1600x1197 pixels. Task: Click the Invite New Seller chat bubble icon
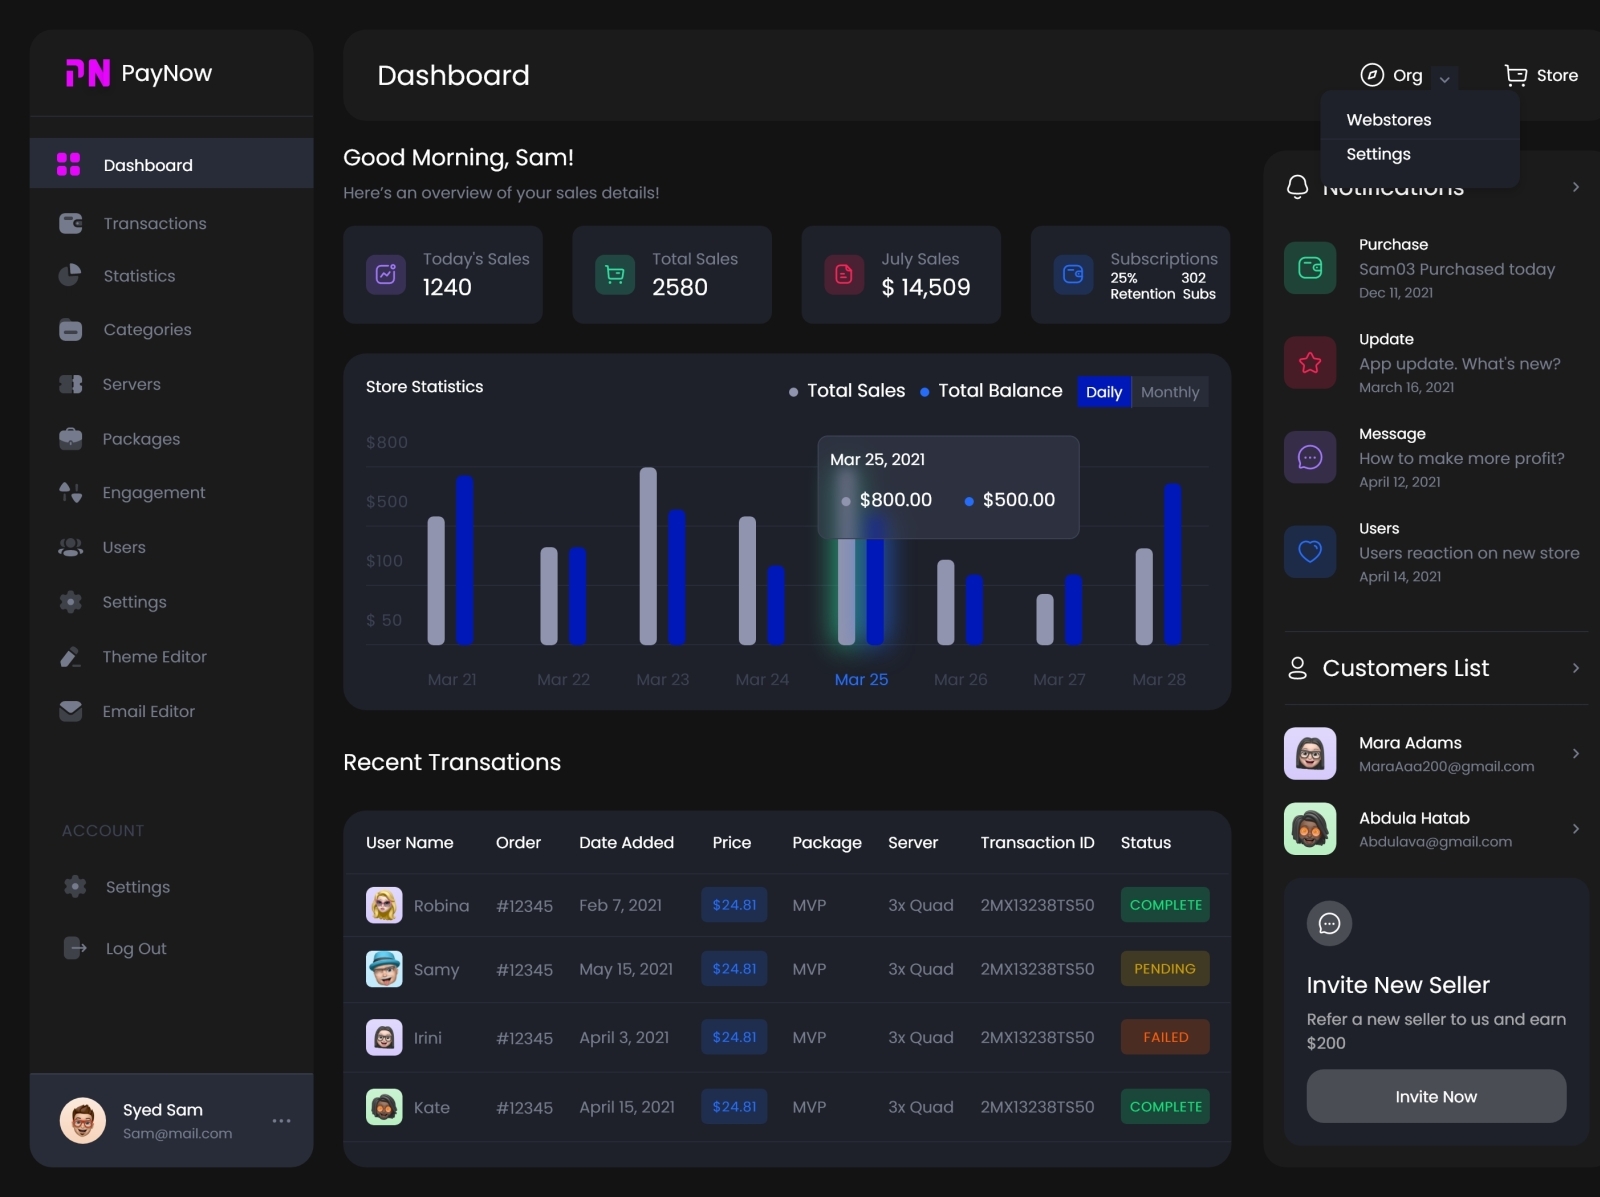click(x=1329, y=923)
